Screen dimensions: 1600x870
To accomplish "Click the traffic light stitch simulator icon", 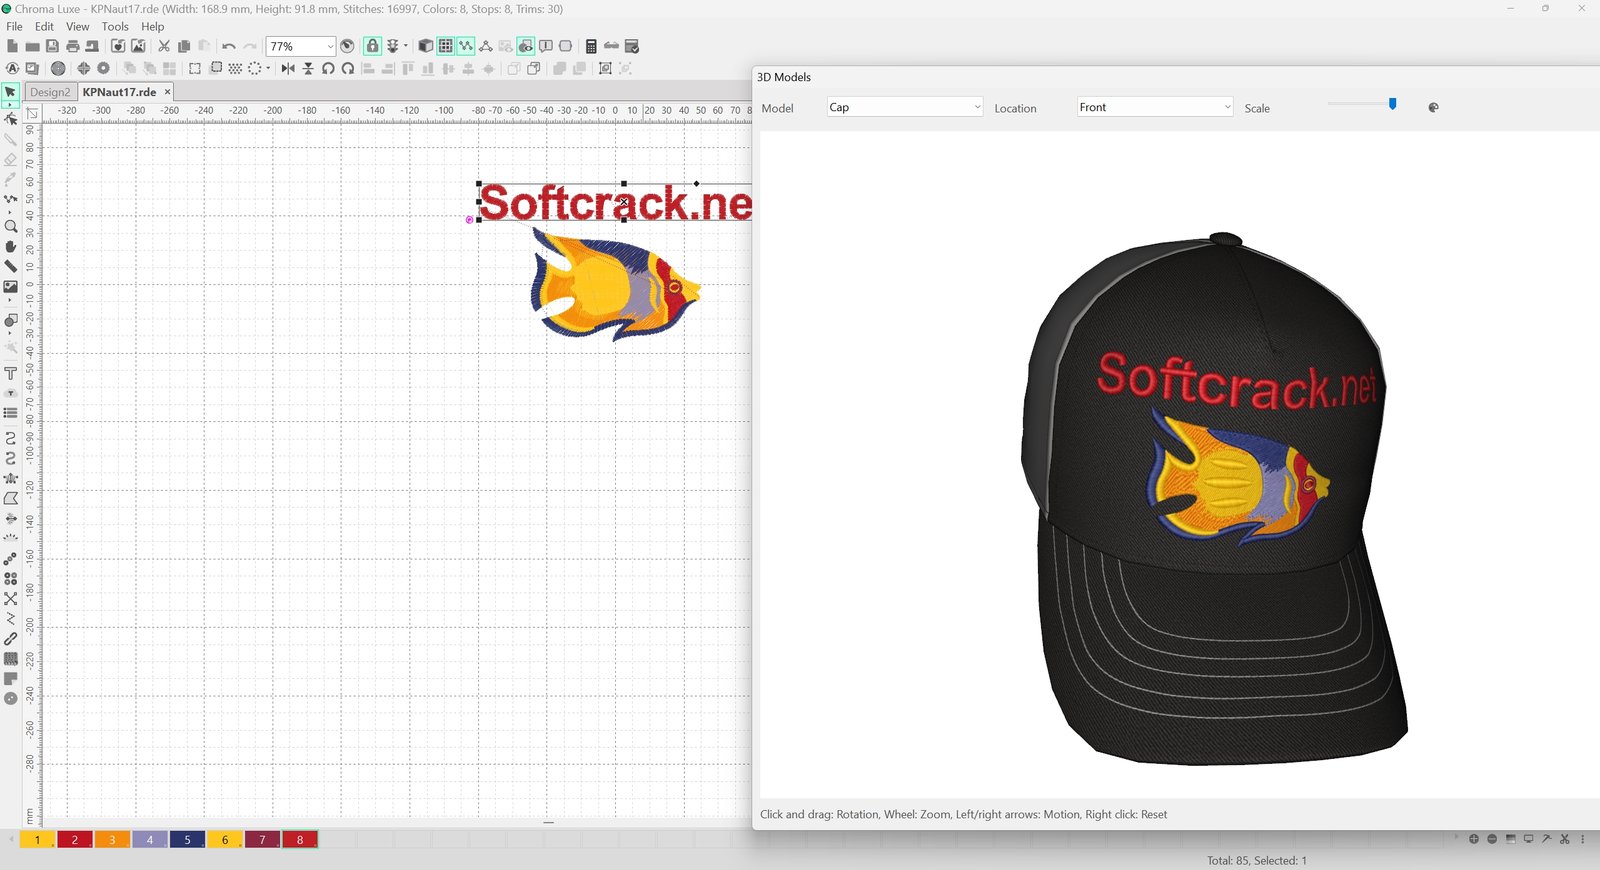I will (x=393, y=46).
